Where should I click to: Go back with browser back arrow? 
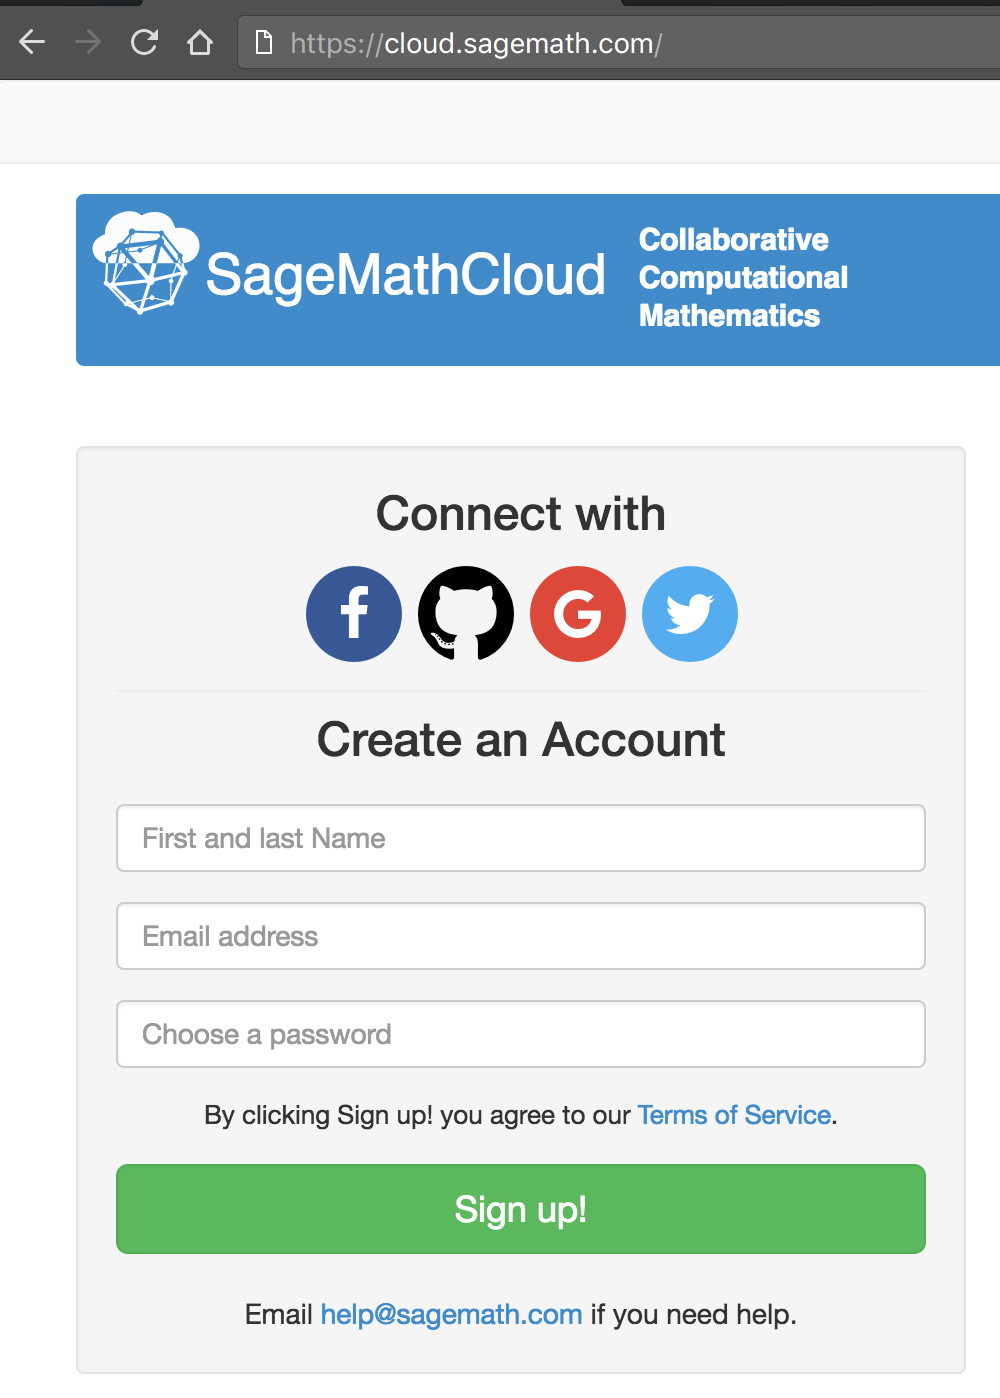click(32, 42)
